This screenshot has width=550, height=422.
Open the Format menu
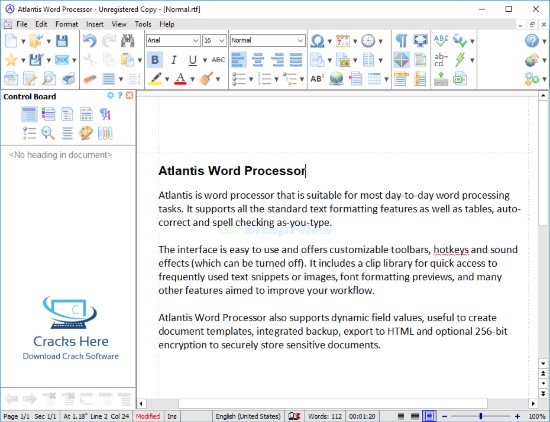(66, 24)
